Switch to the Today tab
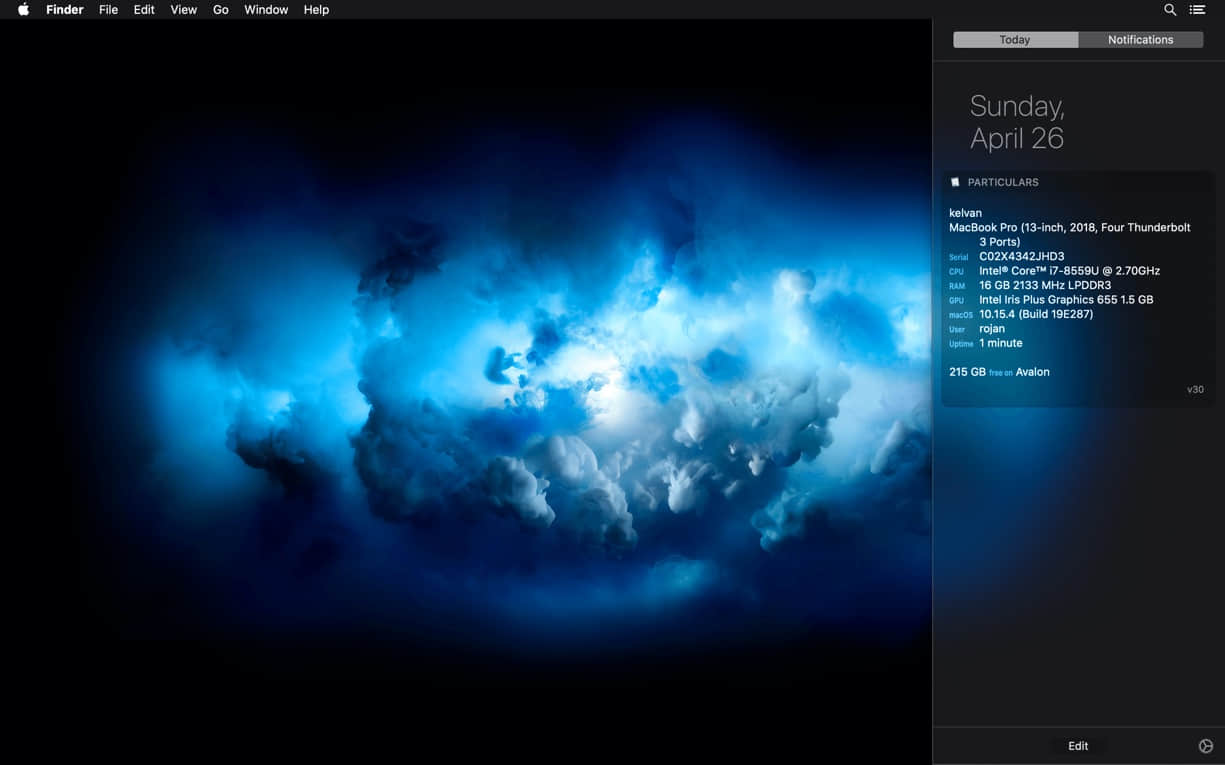1225x765 pixels. click(x=1015, y=40)
